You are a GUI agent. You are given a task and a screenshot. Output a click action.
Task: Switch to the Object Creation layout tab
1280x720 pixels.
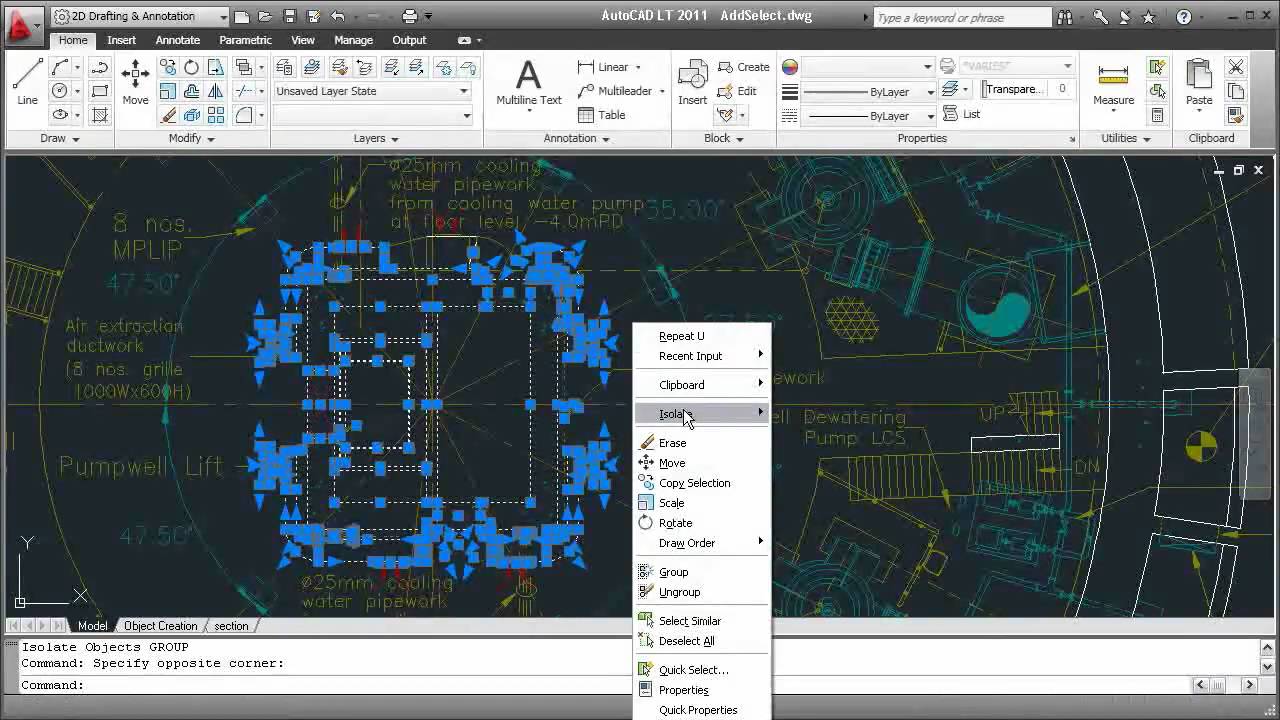pyautogui.click(x=160, y=626)
